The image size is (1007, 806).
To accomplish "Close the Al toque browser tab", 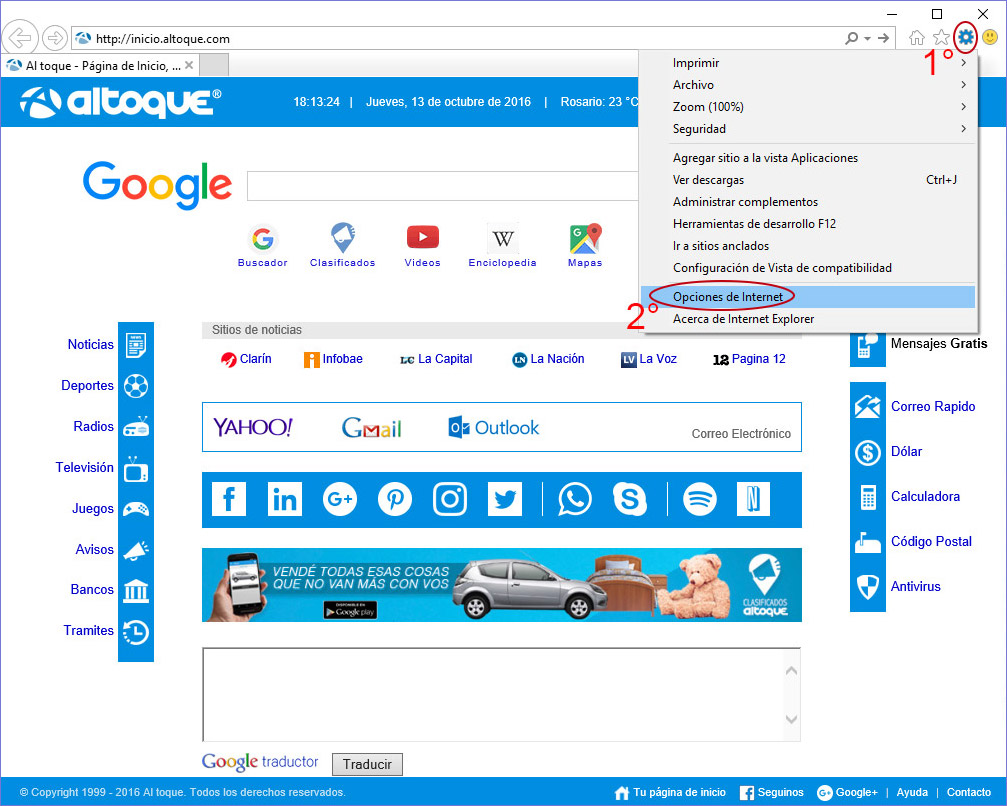I will 189,65.
